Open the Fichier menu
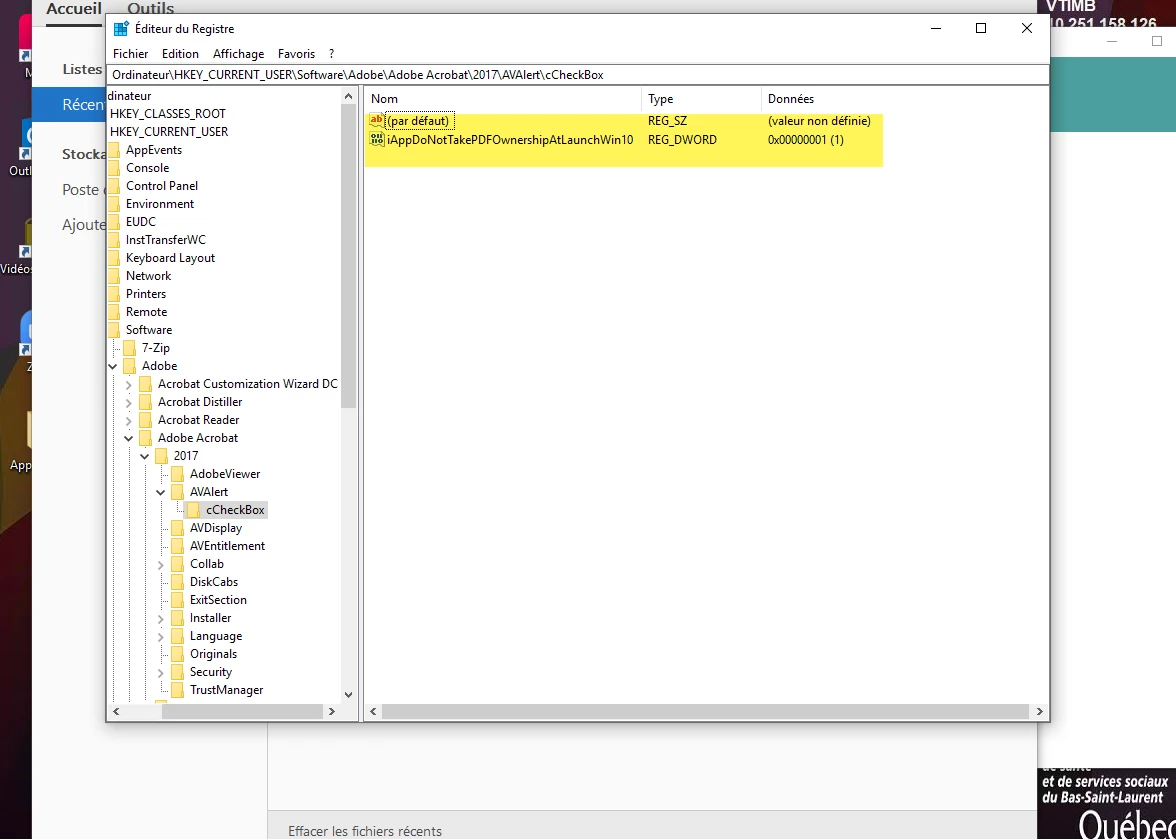The height and width of the screenshot is (839, 1176). [x=130, y=54]
